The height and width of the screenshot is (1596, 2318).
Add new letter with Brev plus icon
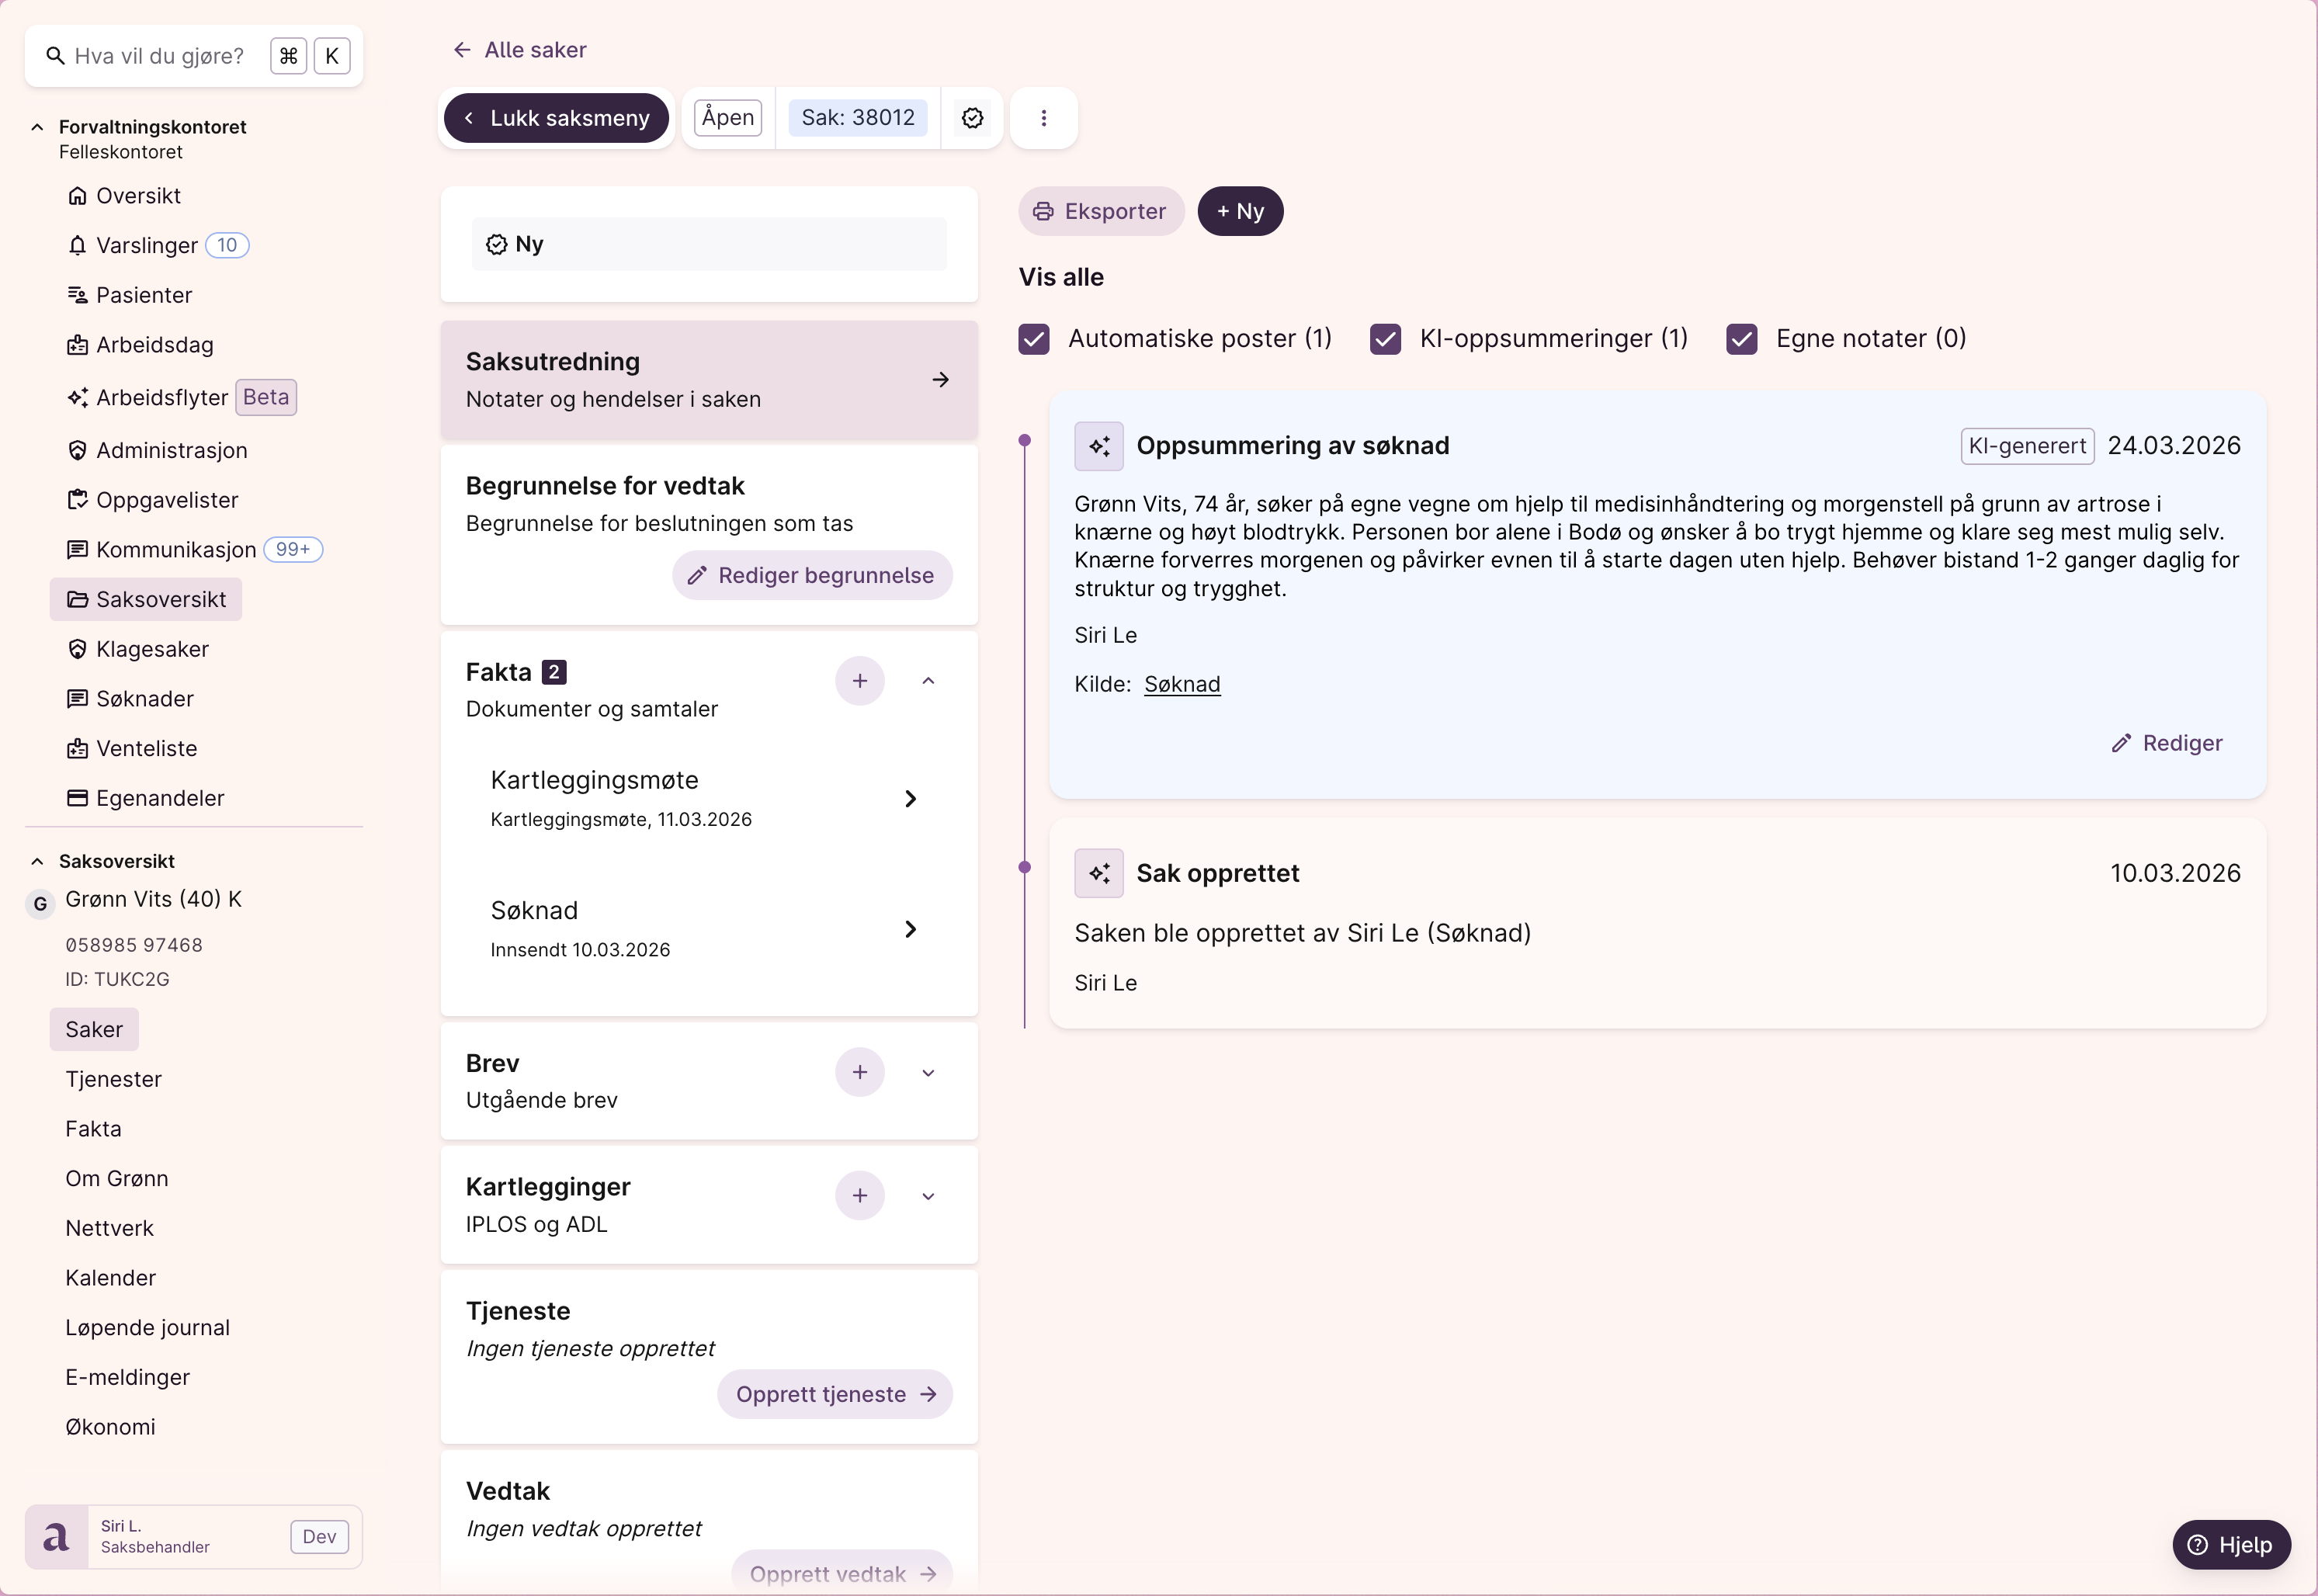click(859, 1072)
